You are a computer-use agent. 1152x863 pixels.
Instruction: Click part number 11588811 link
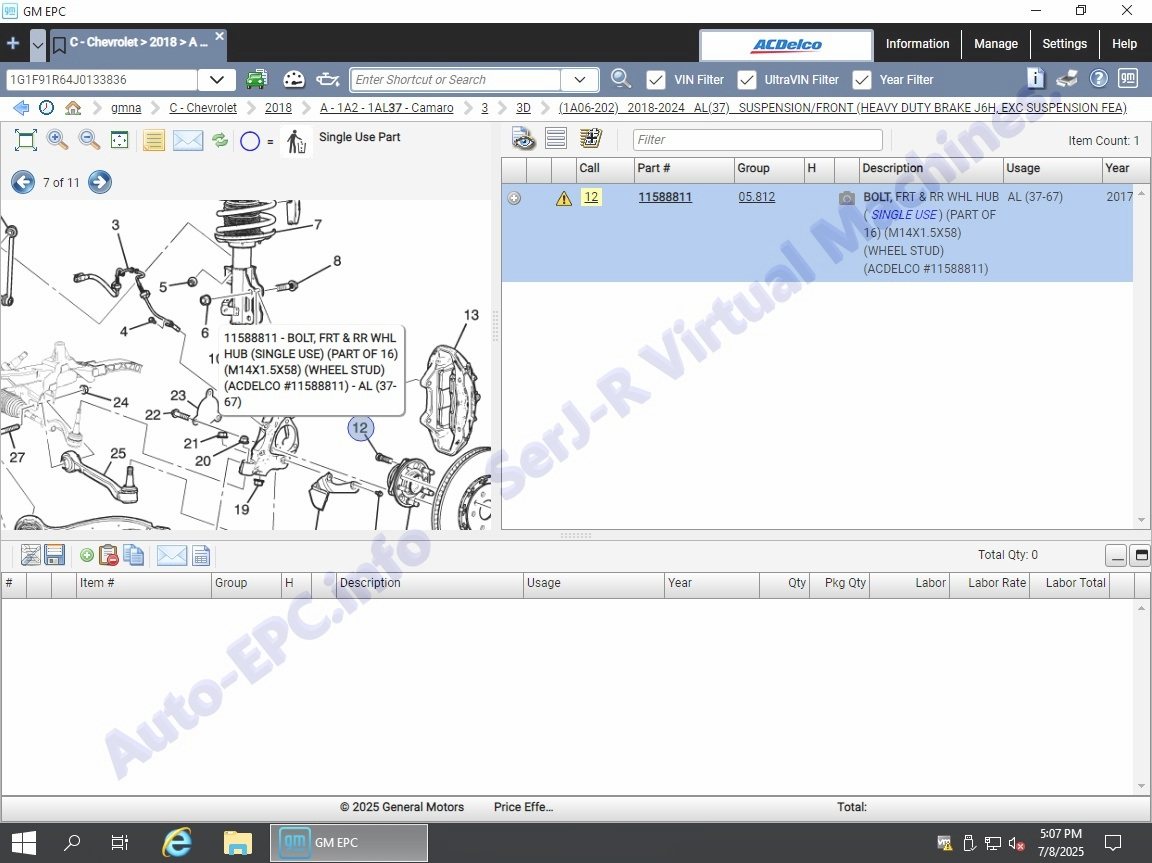pyautogui.click(x=665, y=197)
